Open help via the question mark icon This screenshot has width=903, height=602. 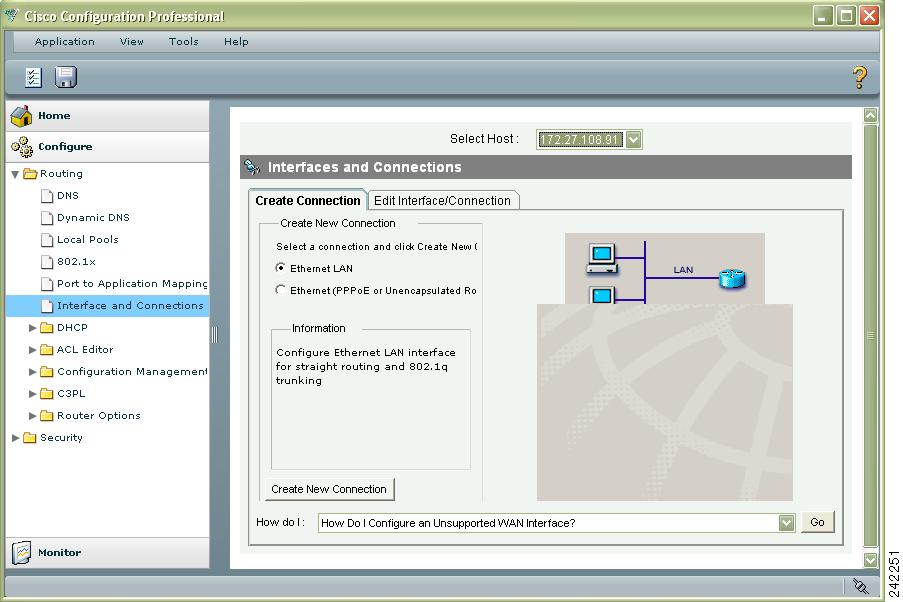click(858, 76)
